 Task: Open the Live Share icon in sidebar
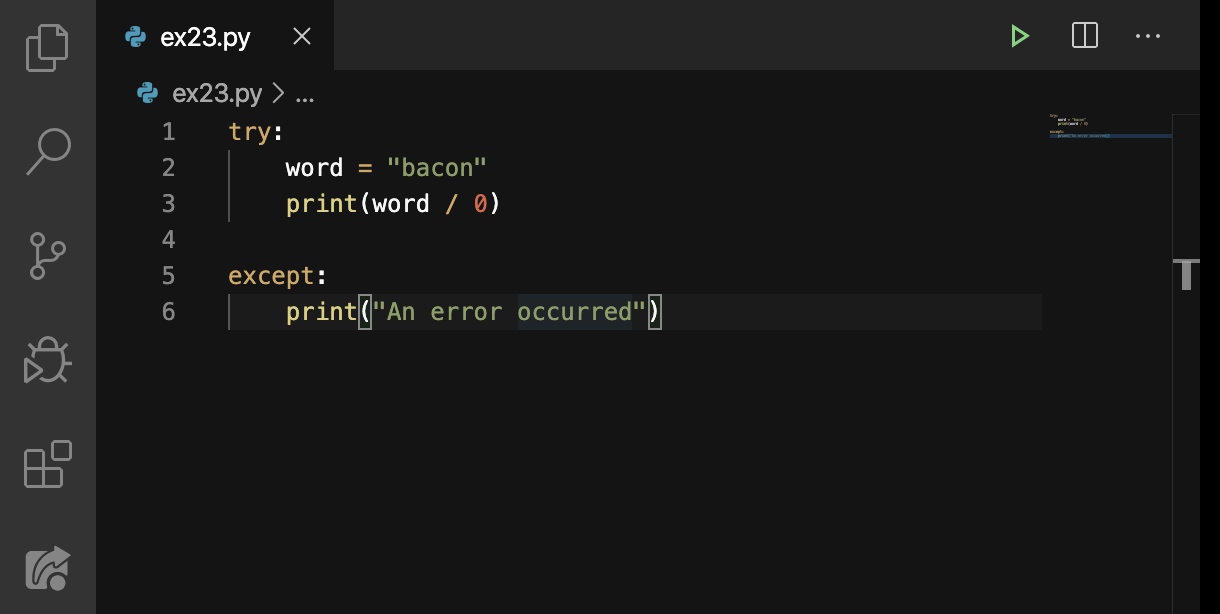tap(47, 568)
